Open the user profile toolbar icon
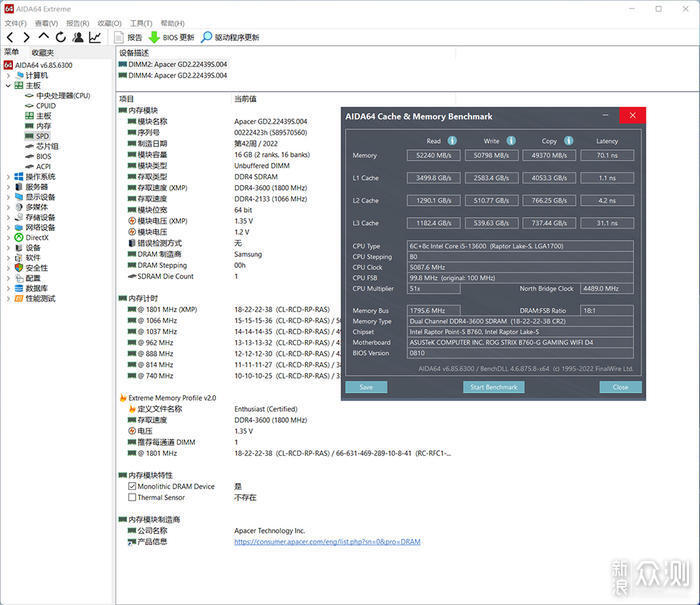This screenshot has height=605, width=700. point(78,38)
